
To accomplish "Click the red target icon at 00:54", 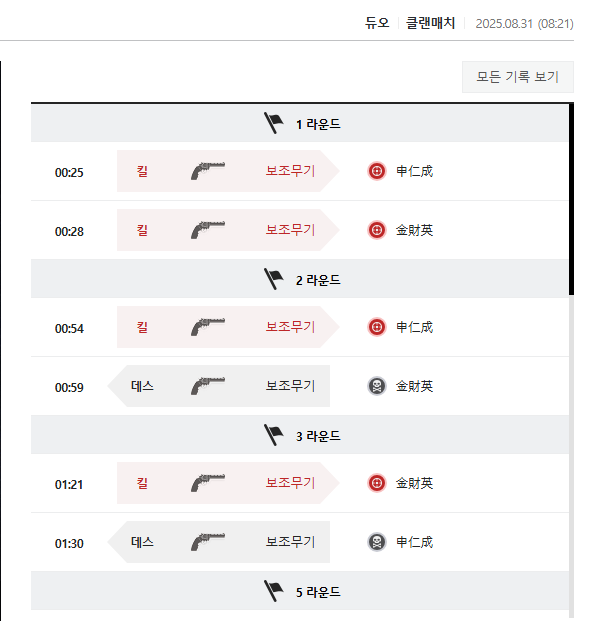I will 377,327.
